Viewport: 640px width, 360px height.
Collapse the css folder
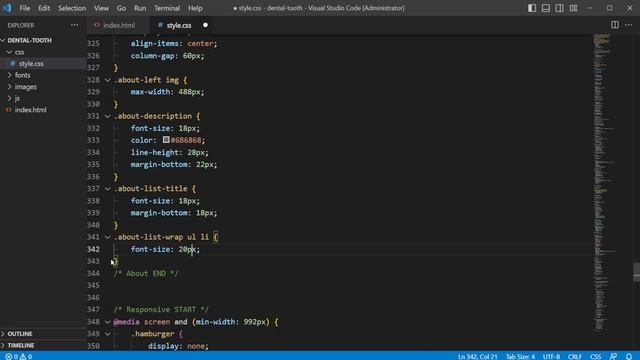pos(19,52)
